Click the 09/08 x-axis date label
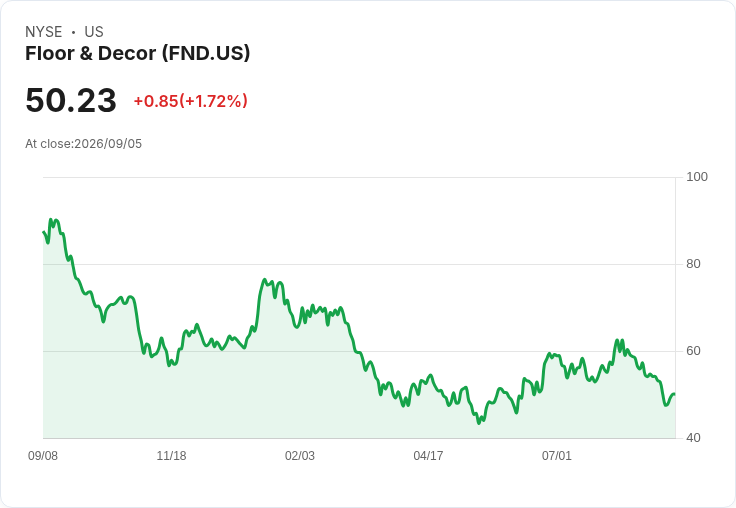Screen dimensions: 736x508 click(43, 455)
